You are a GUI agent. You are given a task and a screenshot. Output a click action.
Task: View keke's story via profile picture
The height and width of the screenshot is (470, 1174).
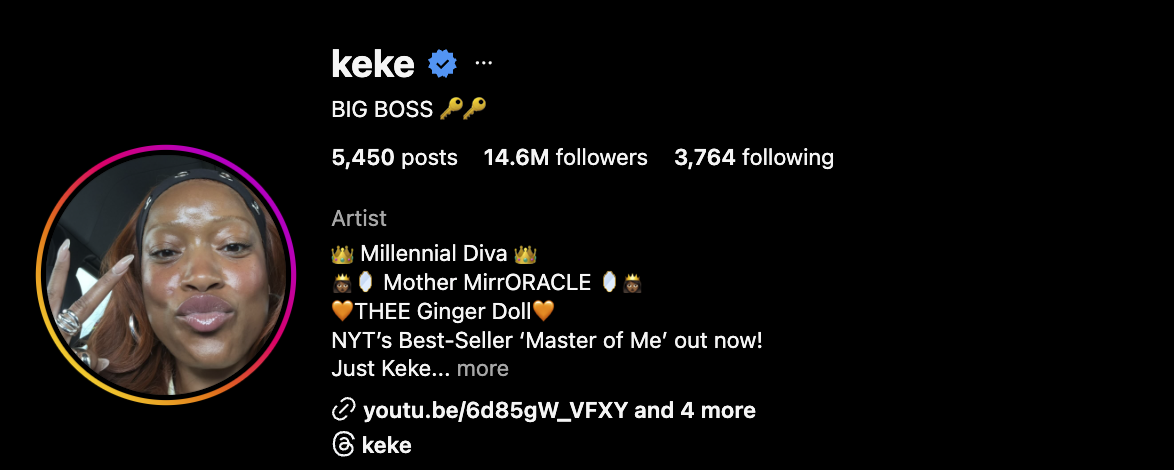166,275
